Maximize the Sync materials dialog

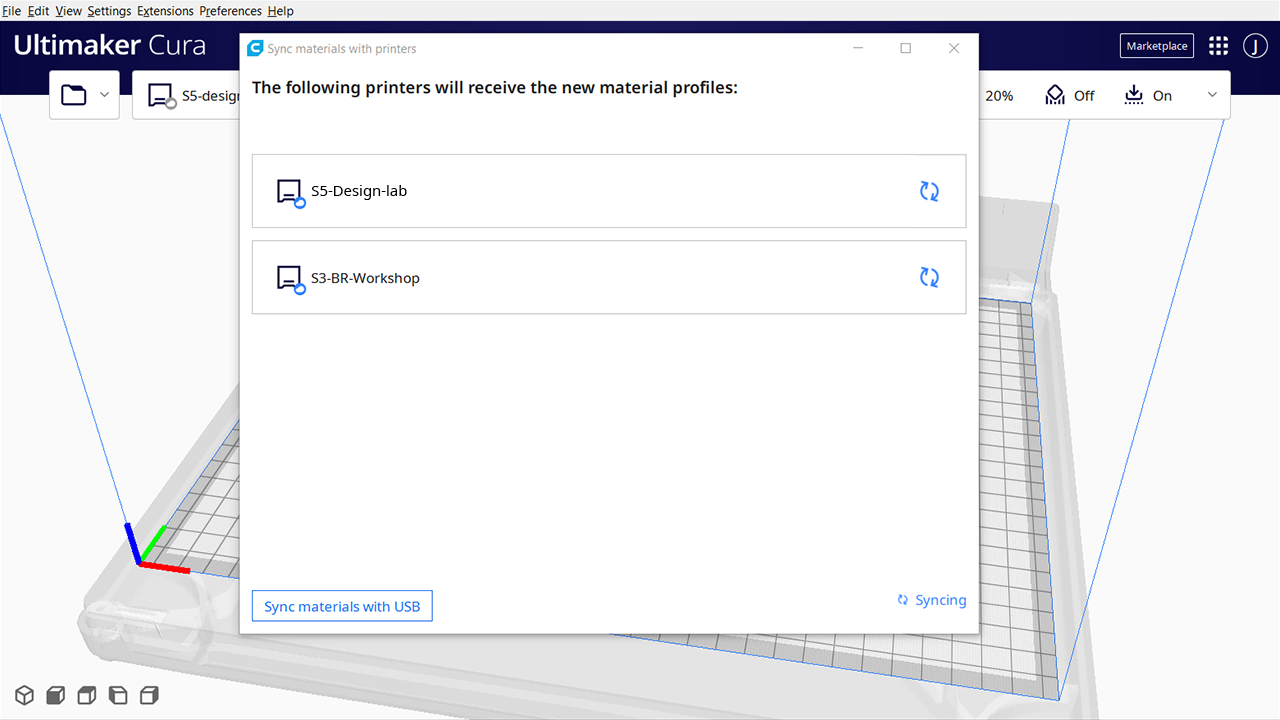point(906,48)
